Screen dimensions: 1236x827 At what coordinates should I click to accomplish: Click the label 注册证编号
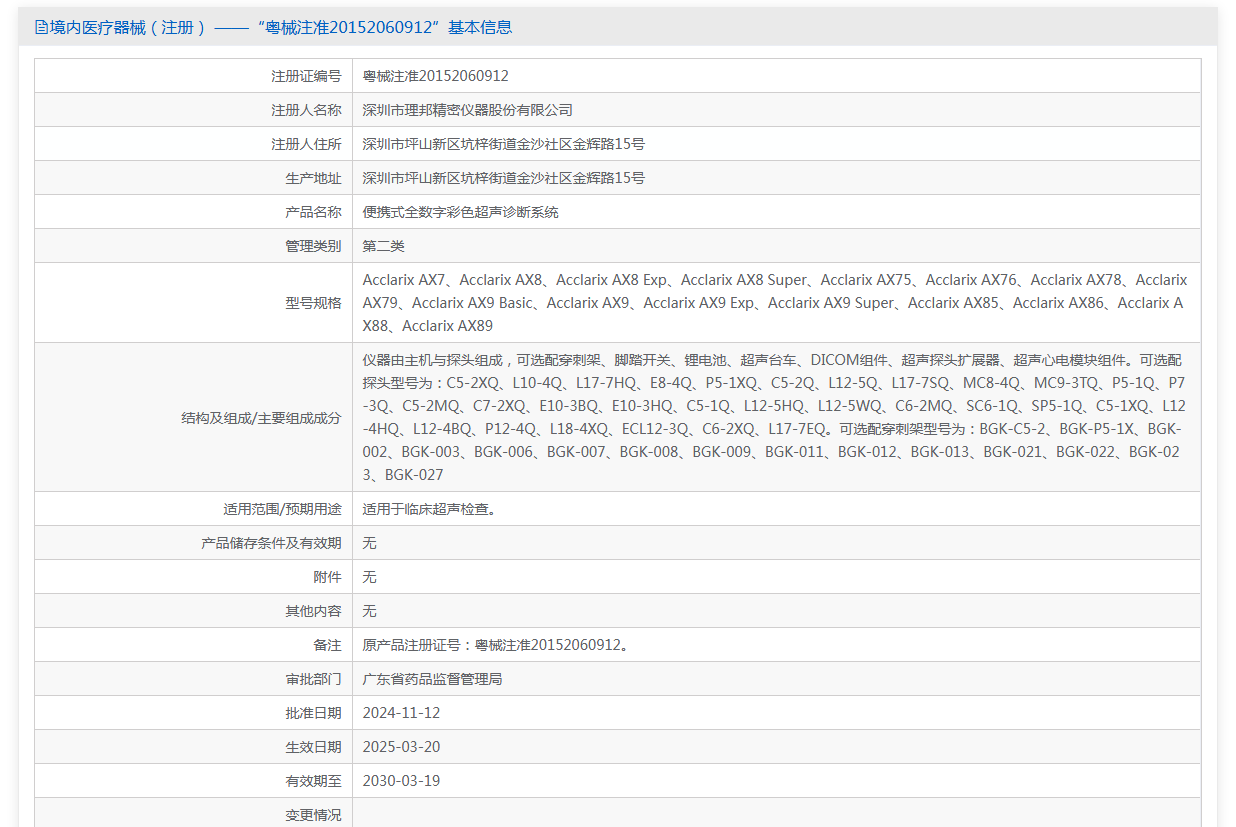(306, 76)
